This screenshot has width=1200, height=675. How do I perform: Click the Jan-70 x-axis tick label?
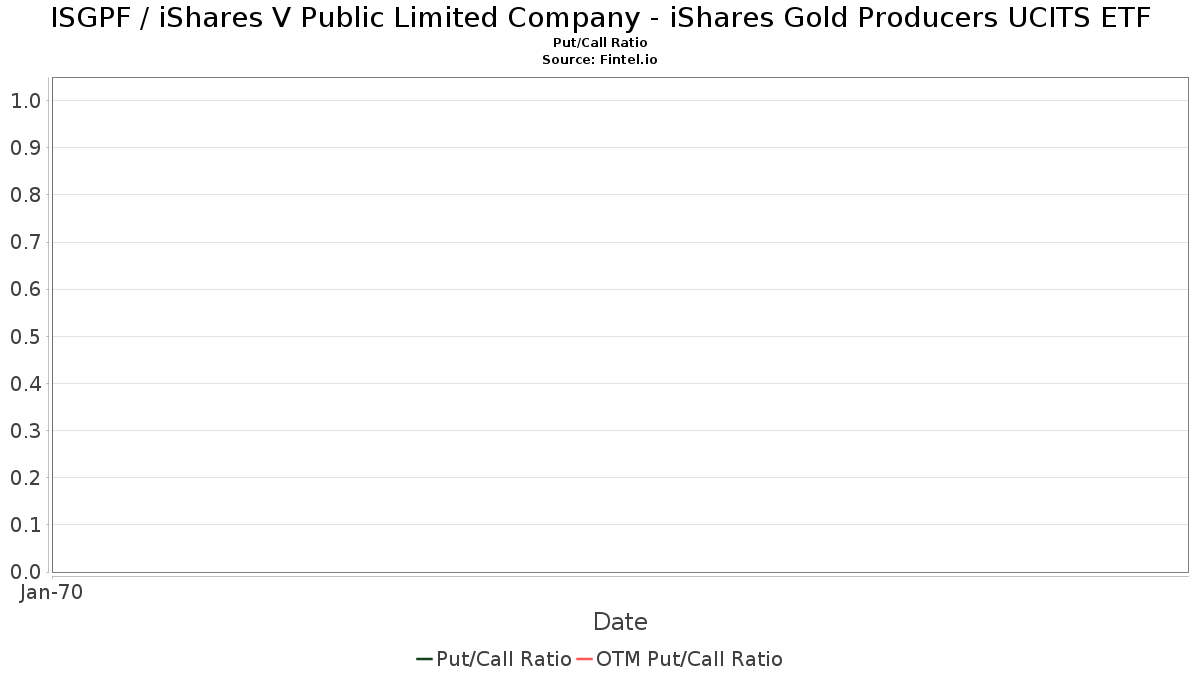(x=52, y=592)
